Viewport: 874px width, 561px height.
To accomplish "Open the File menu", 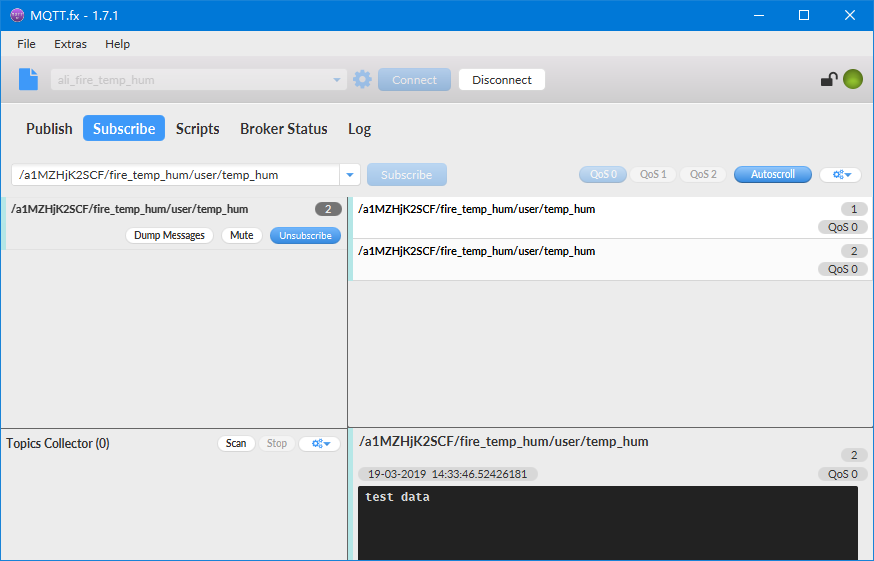I will [x=26, y=44].
